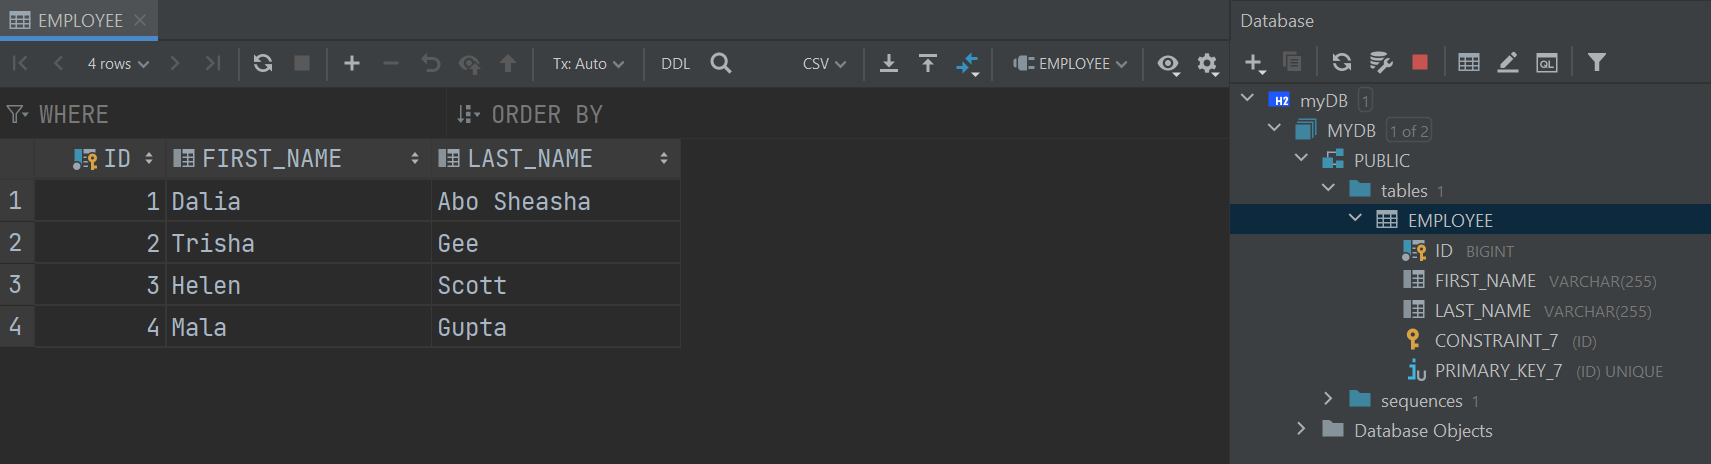This screenshot has height=464, width=1711.
Task: Open query console icon in Database panel
Action: point(1547,62)
